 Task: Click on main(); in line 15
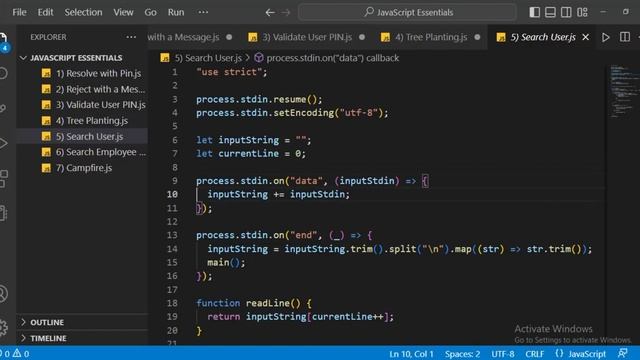pos(226,262)
